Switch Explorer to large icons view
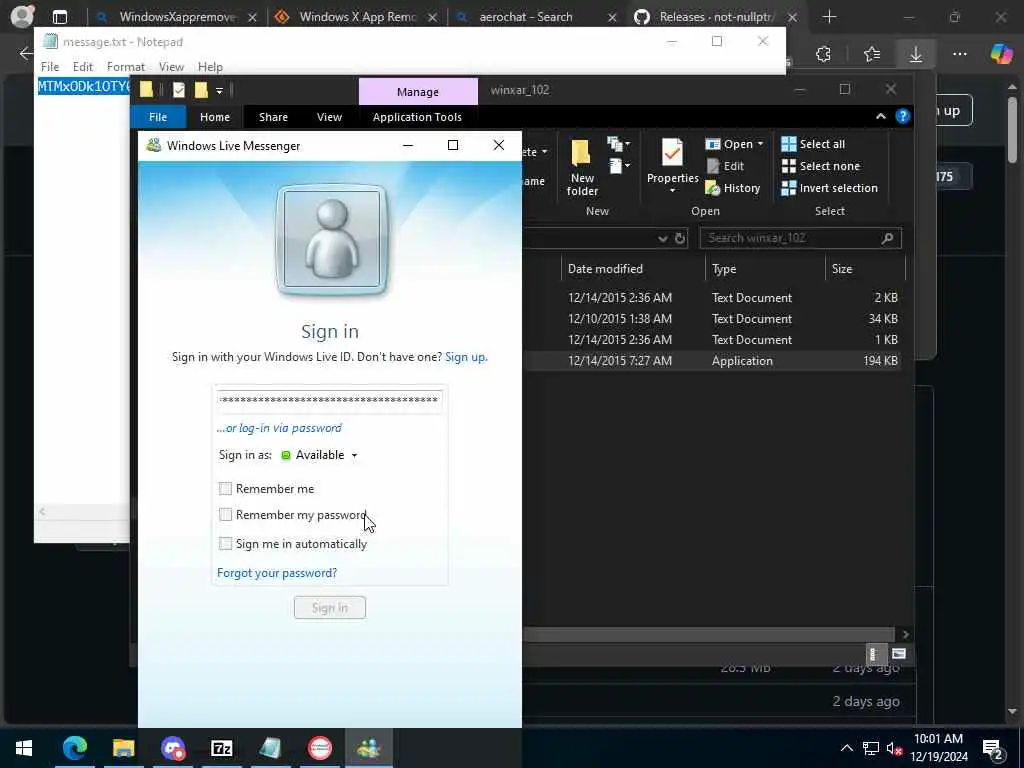The height and width of the screenshot is (768, 1024). pyautogui.click(x=899, y=654)
